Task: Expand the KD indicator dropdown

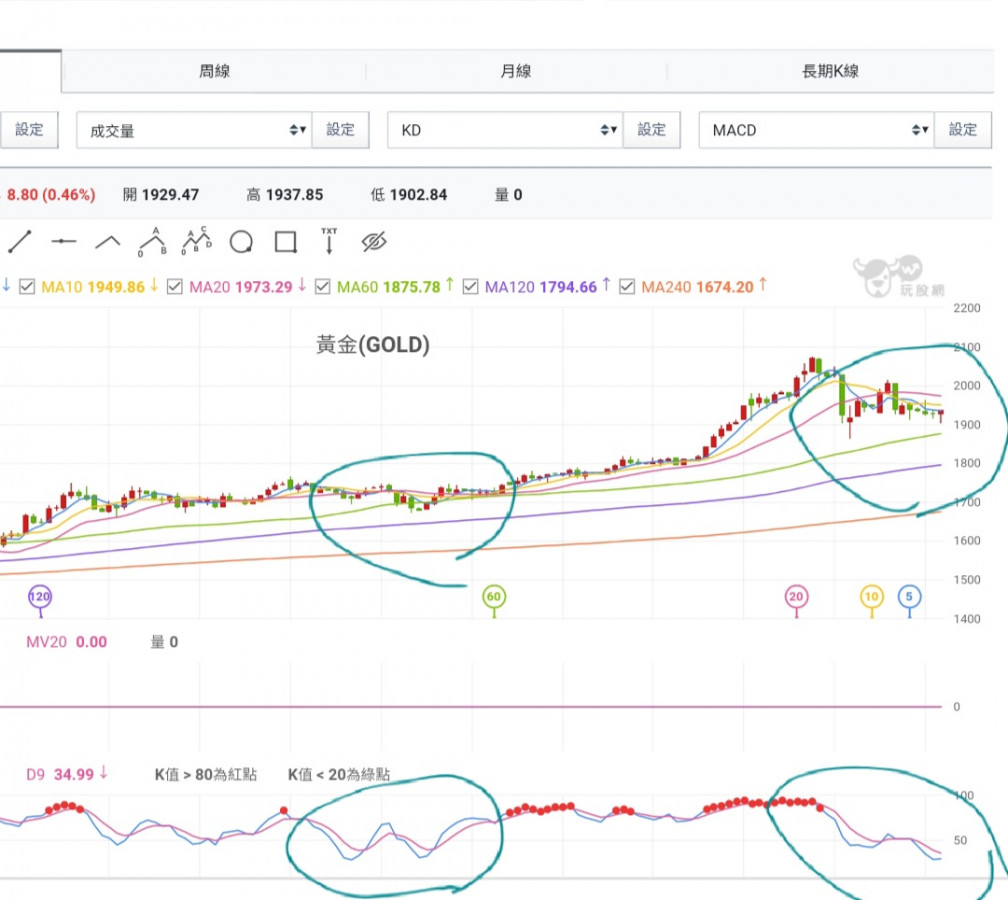Action: 505,130
